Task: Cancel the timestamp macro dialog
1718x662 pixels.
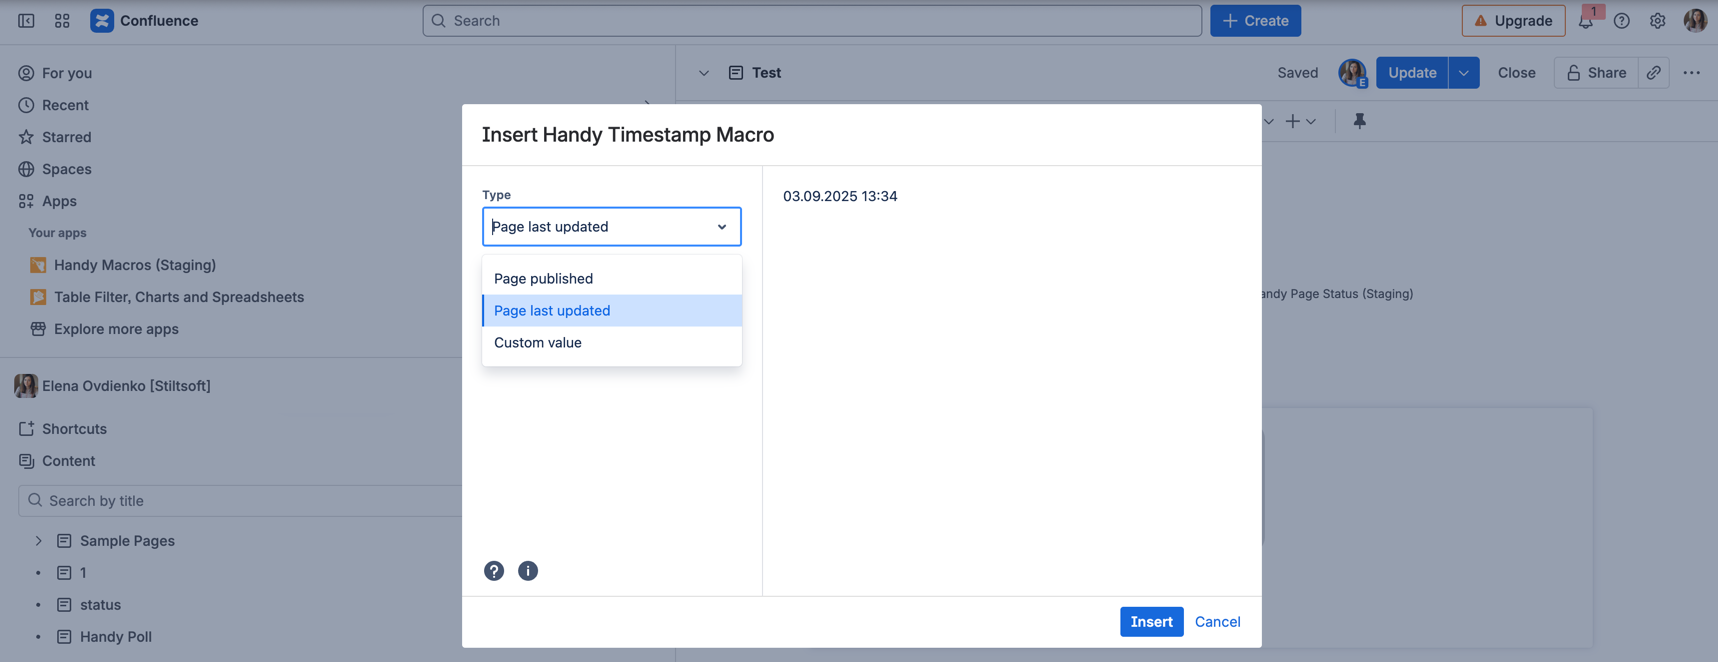Action: [x=1217, y=622]
